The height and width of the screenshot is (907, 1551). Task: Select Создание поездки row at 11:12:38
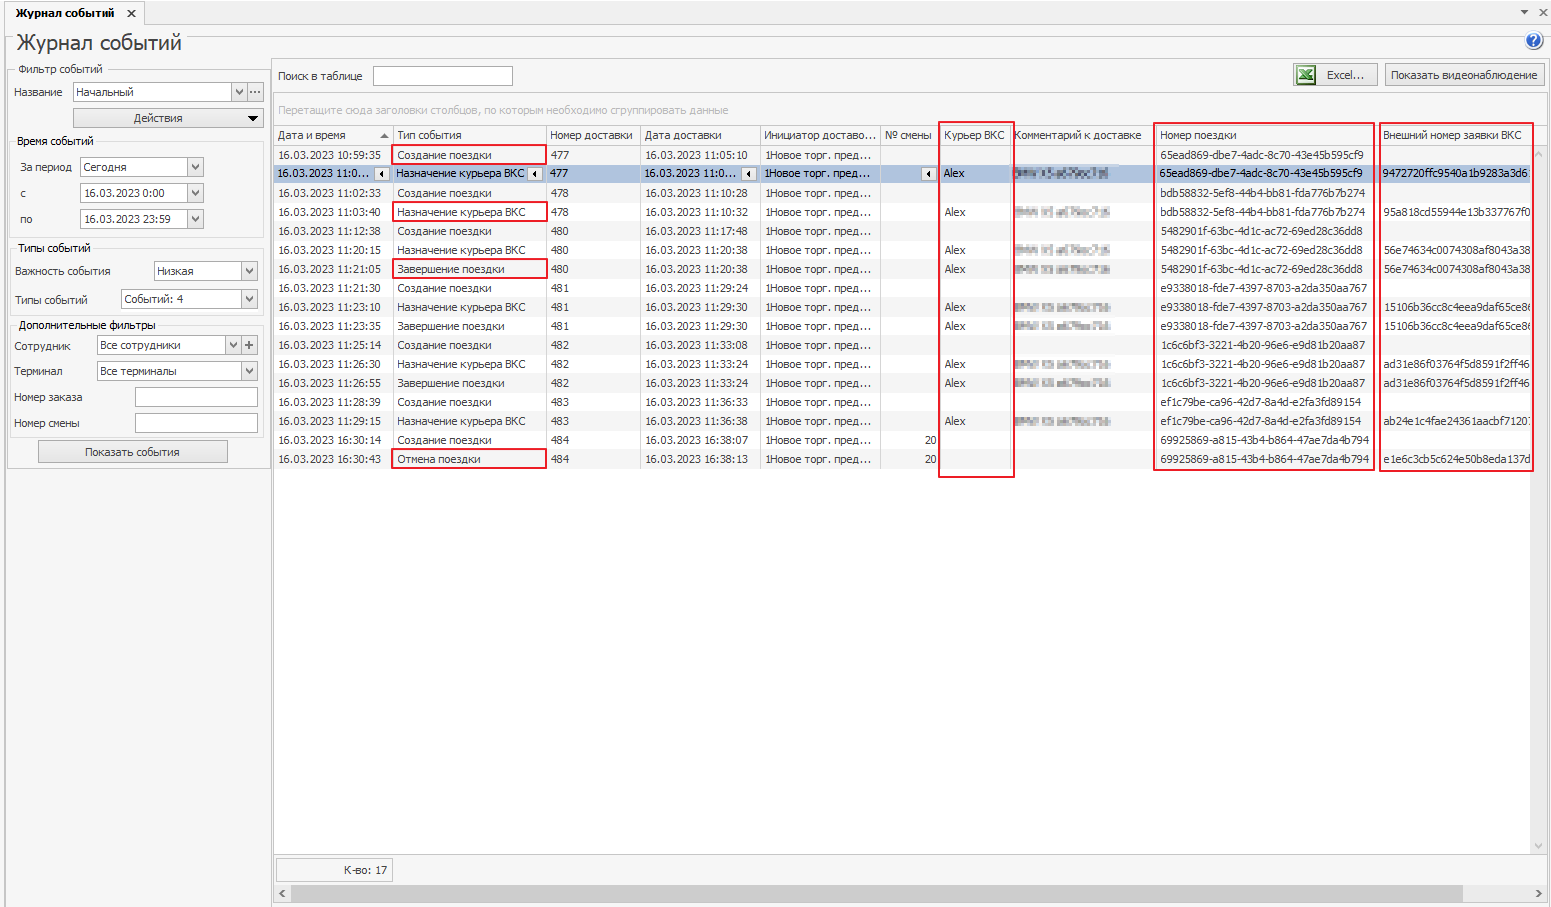point(903,231)
